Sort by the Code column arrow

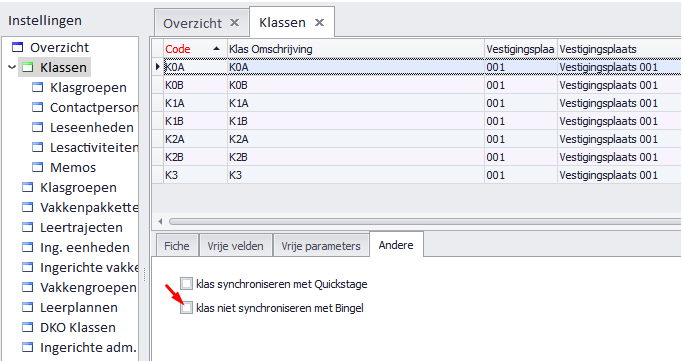[216, 49]
